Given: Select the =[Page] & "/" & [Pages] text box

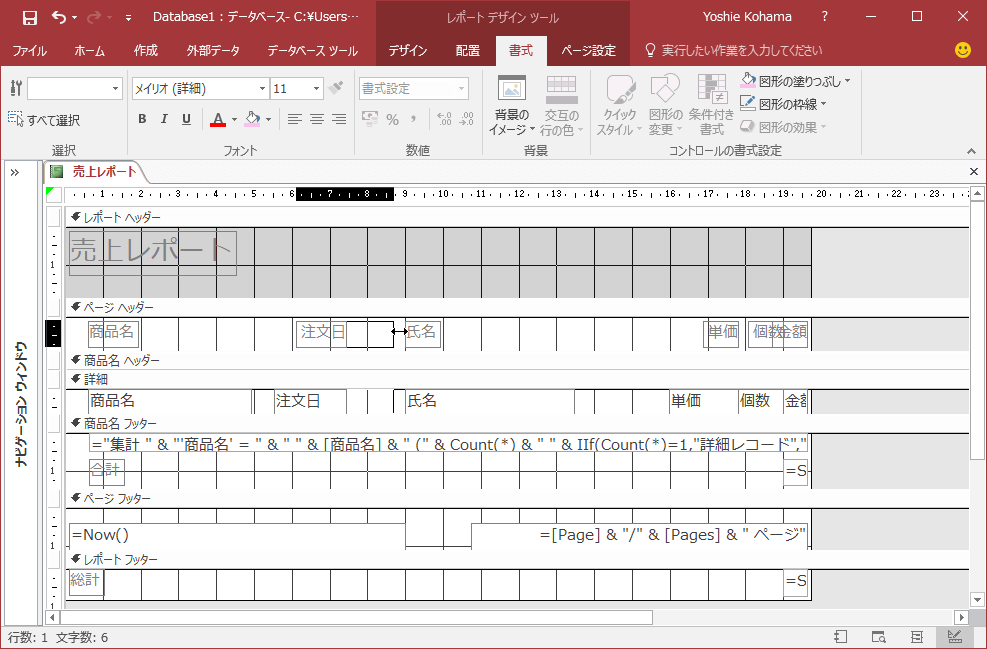Looking at the screenshot, I should coord(639,534).
